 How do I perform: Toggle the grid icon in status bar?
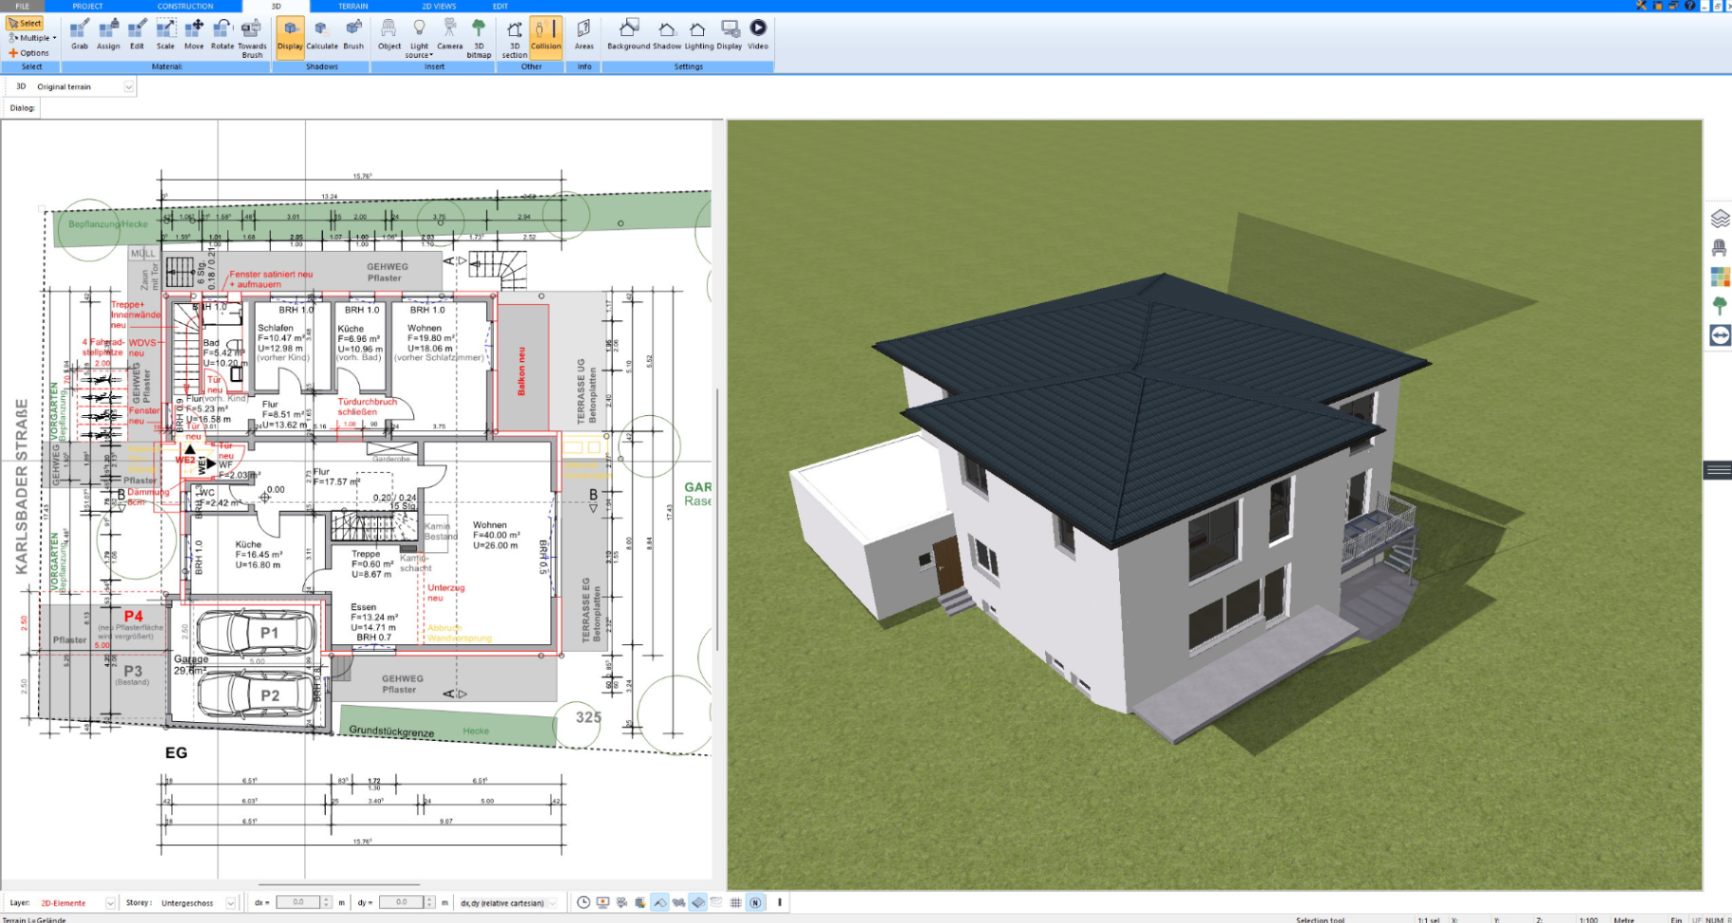pyautogui.click(x=736, y=902)
